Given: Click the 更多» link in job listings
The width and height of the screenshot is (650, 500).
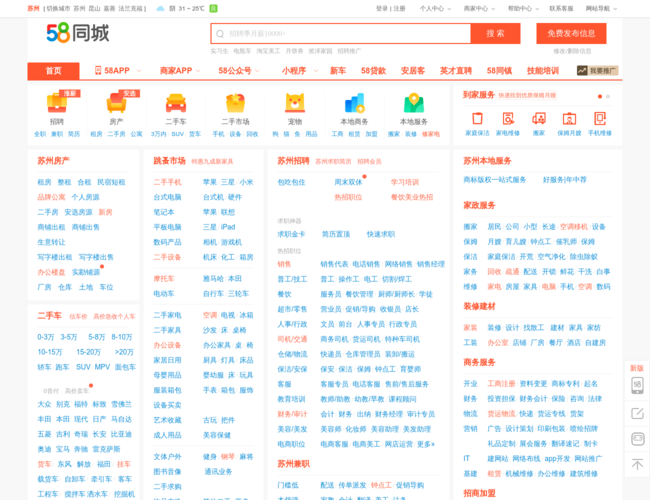Looking at the screenshot, I should click(x=426, y=444).
